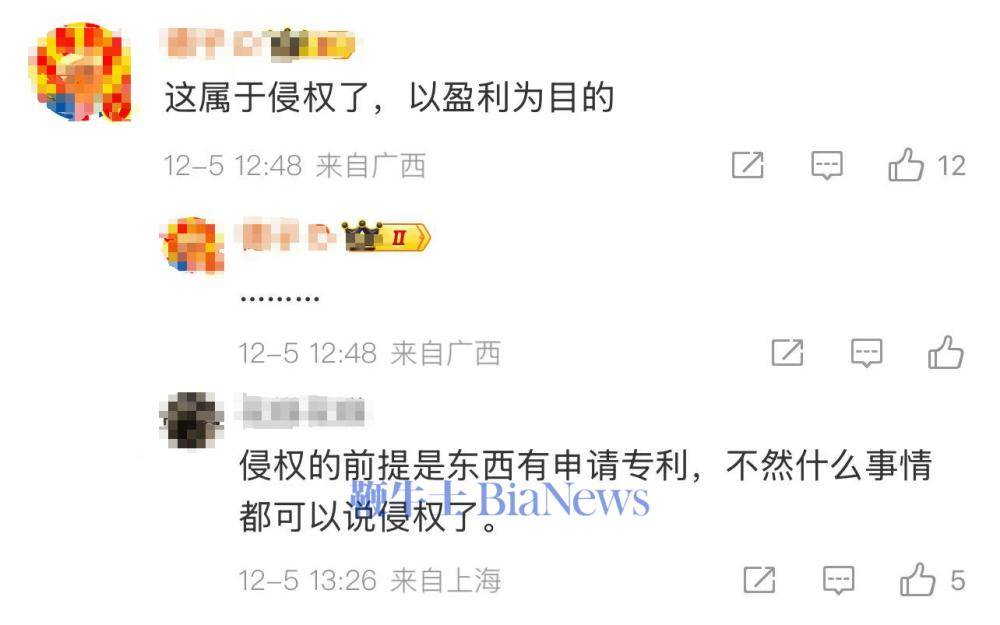
Task: Click the comment text 这属于侵权了，以盈利为目的
Action: click(x=389, y=98)
